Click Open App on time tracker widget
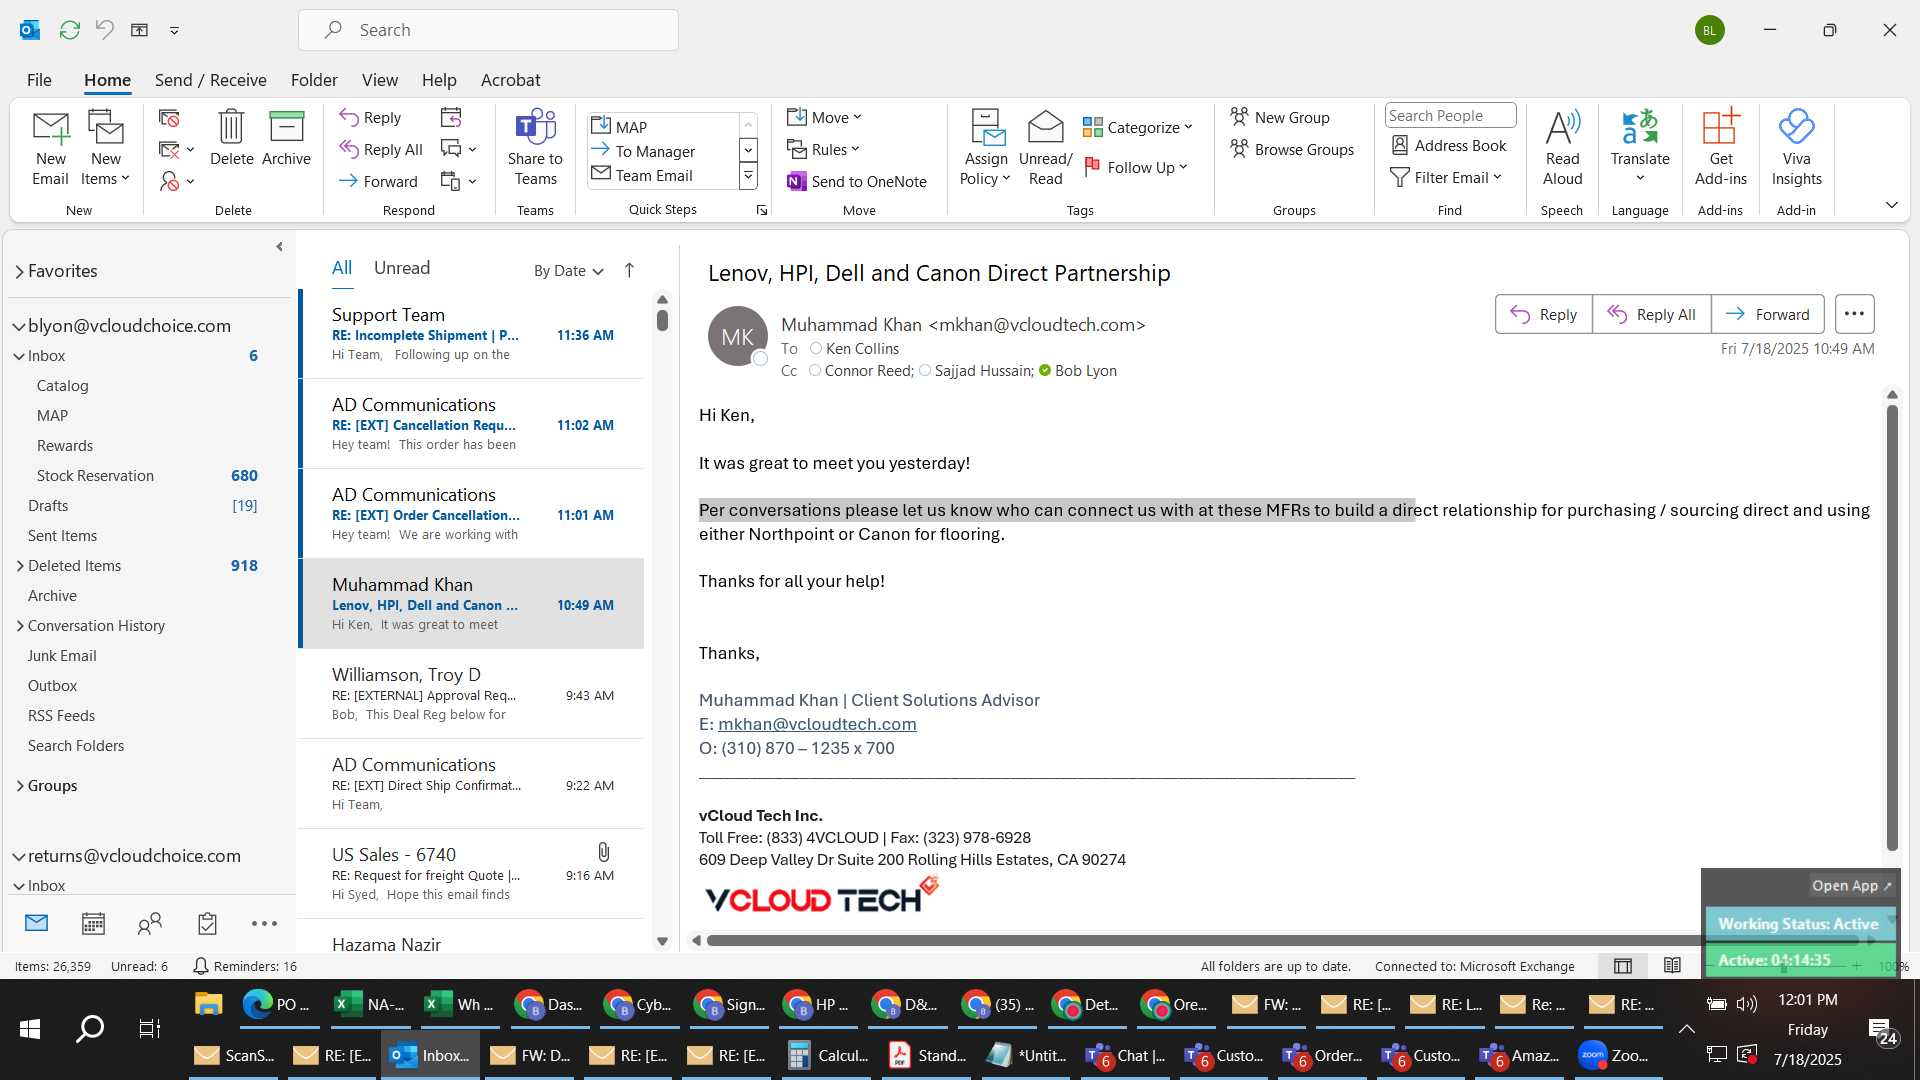Screen dimensions: 1920x1080 coord(1851,886)
